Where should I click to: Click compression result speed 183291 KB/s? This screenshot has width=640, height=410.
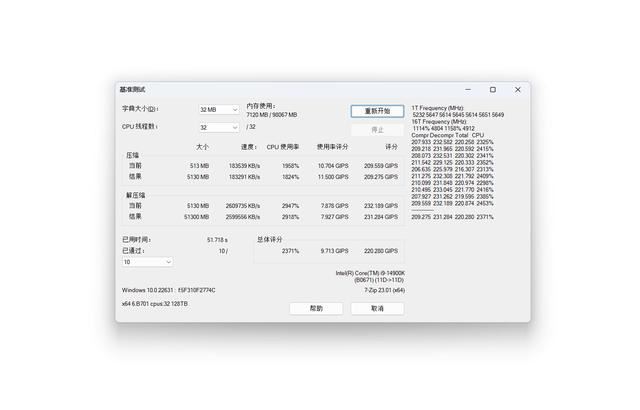click(244, 177)
